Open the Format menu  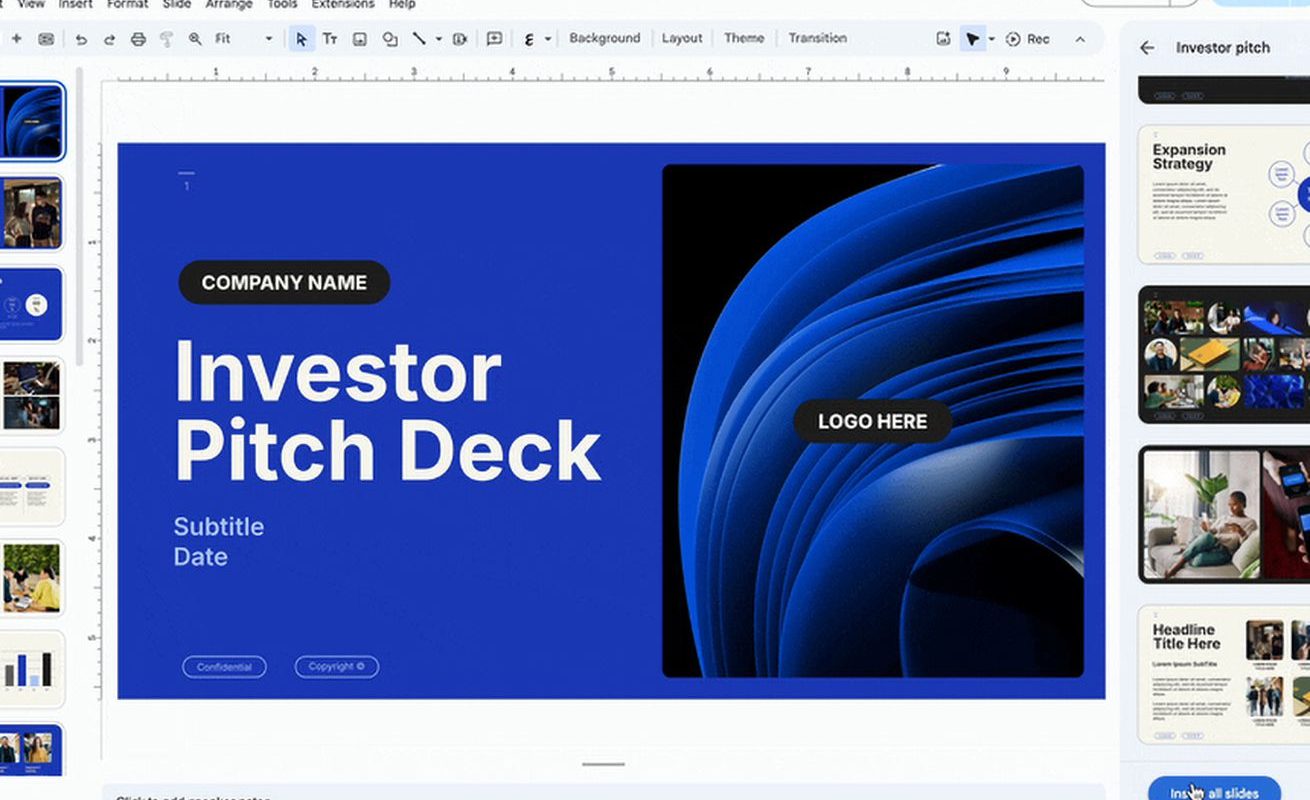127,4
